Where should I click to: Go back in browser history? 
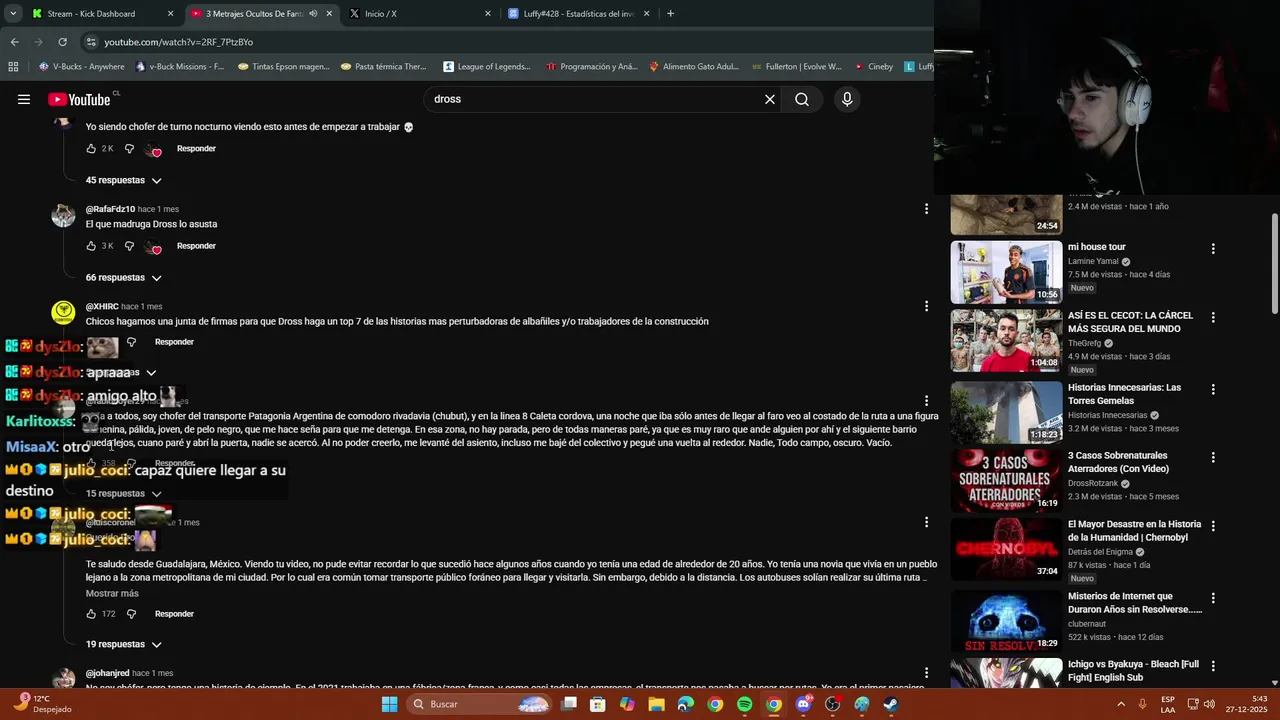coord(14,42)
